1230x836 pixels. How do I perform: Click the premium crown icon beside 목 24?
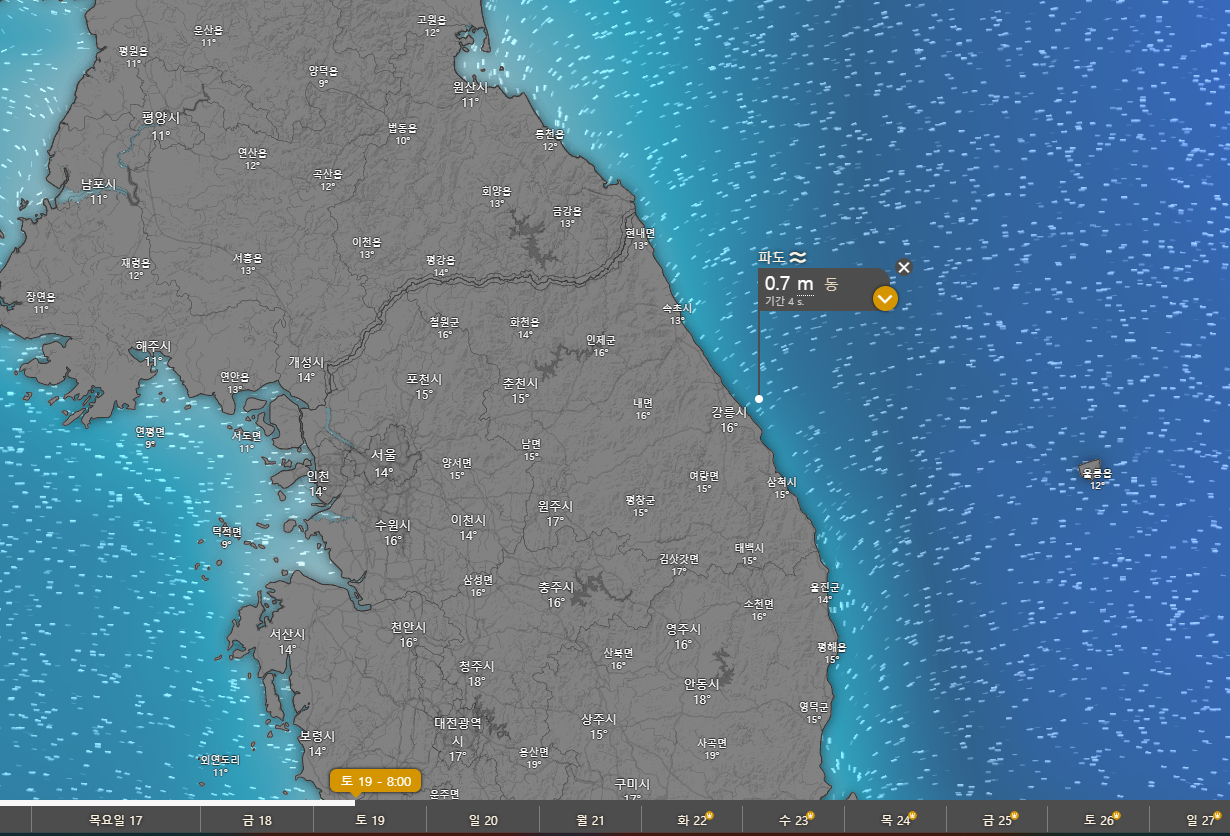pos(911,816)
